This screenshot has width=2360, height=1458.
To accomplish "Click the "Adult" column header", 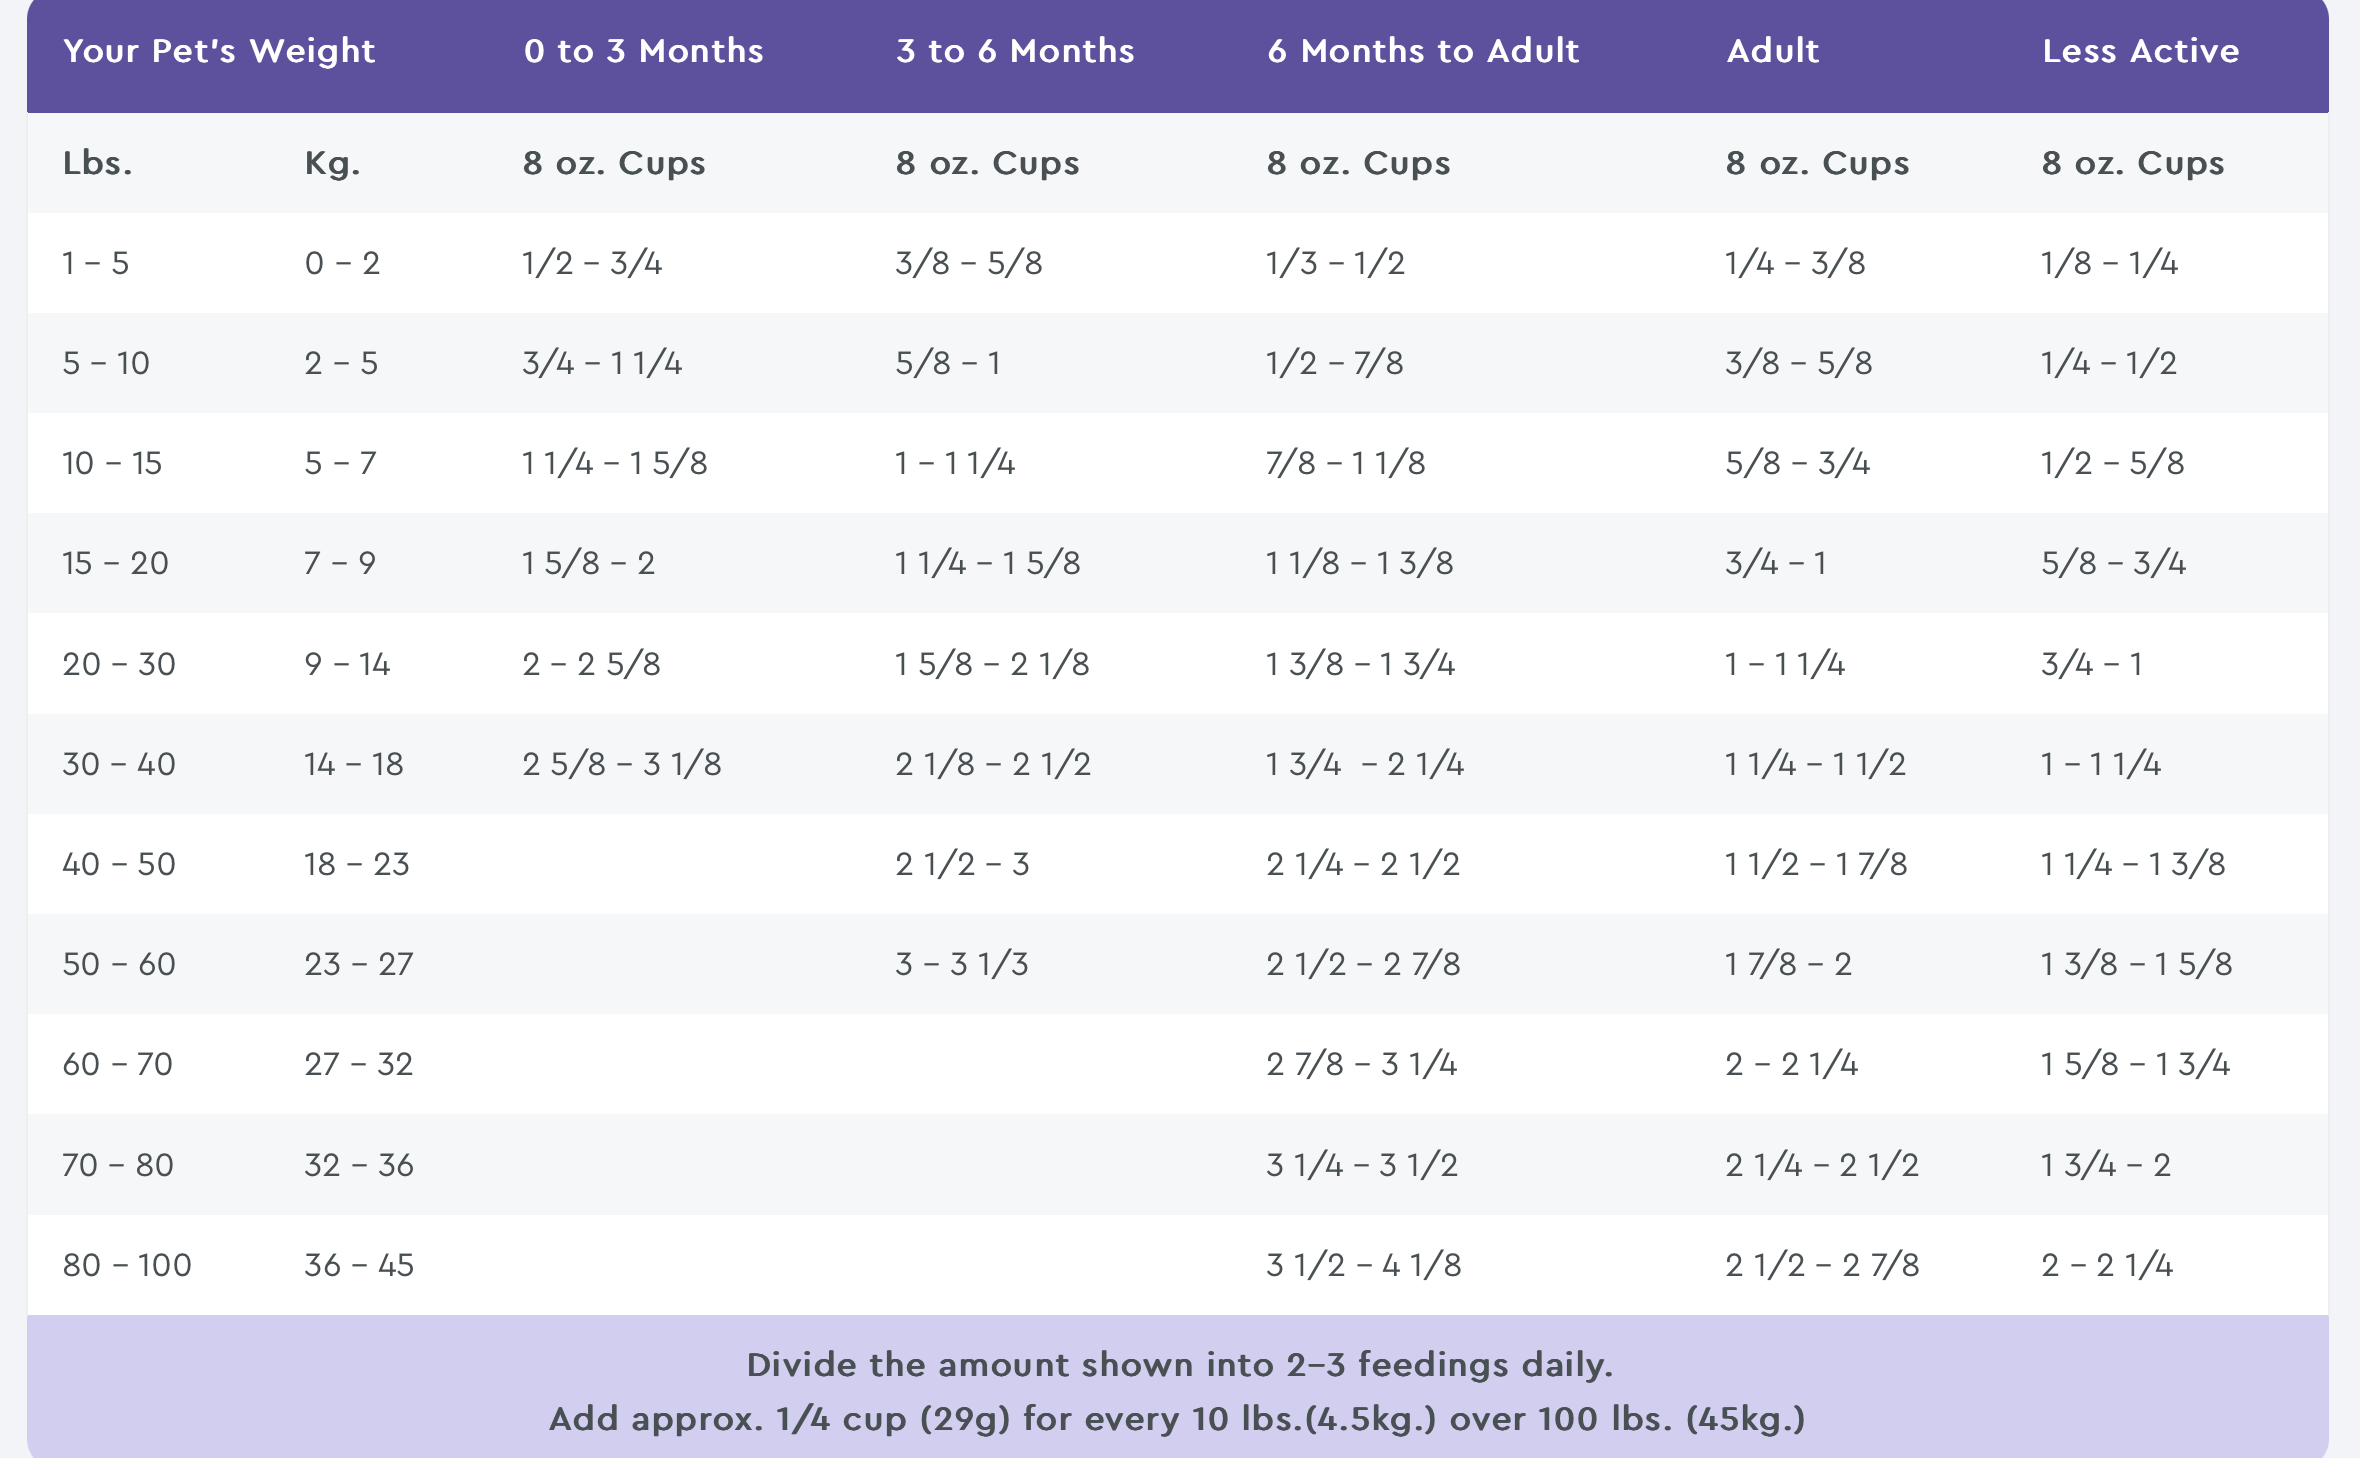I will click(x=1772, y=51).
